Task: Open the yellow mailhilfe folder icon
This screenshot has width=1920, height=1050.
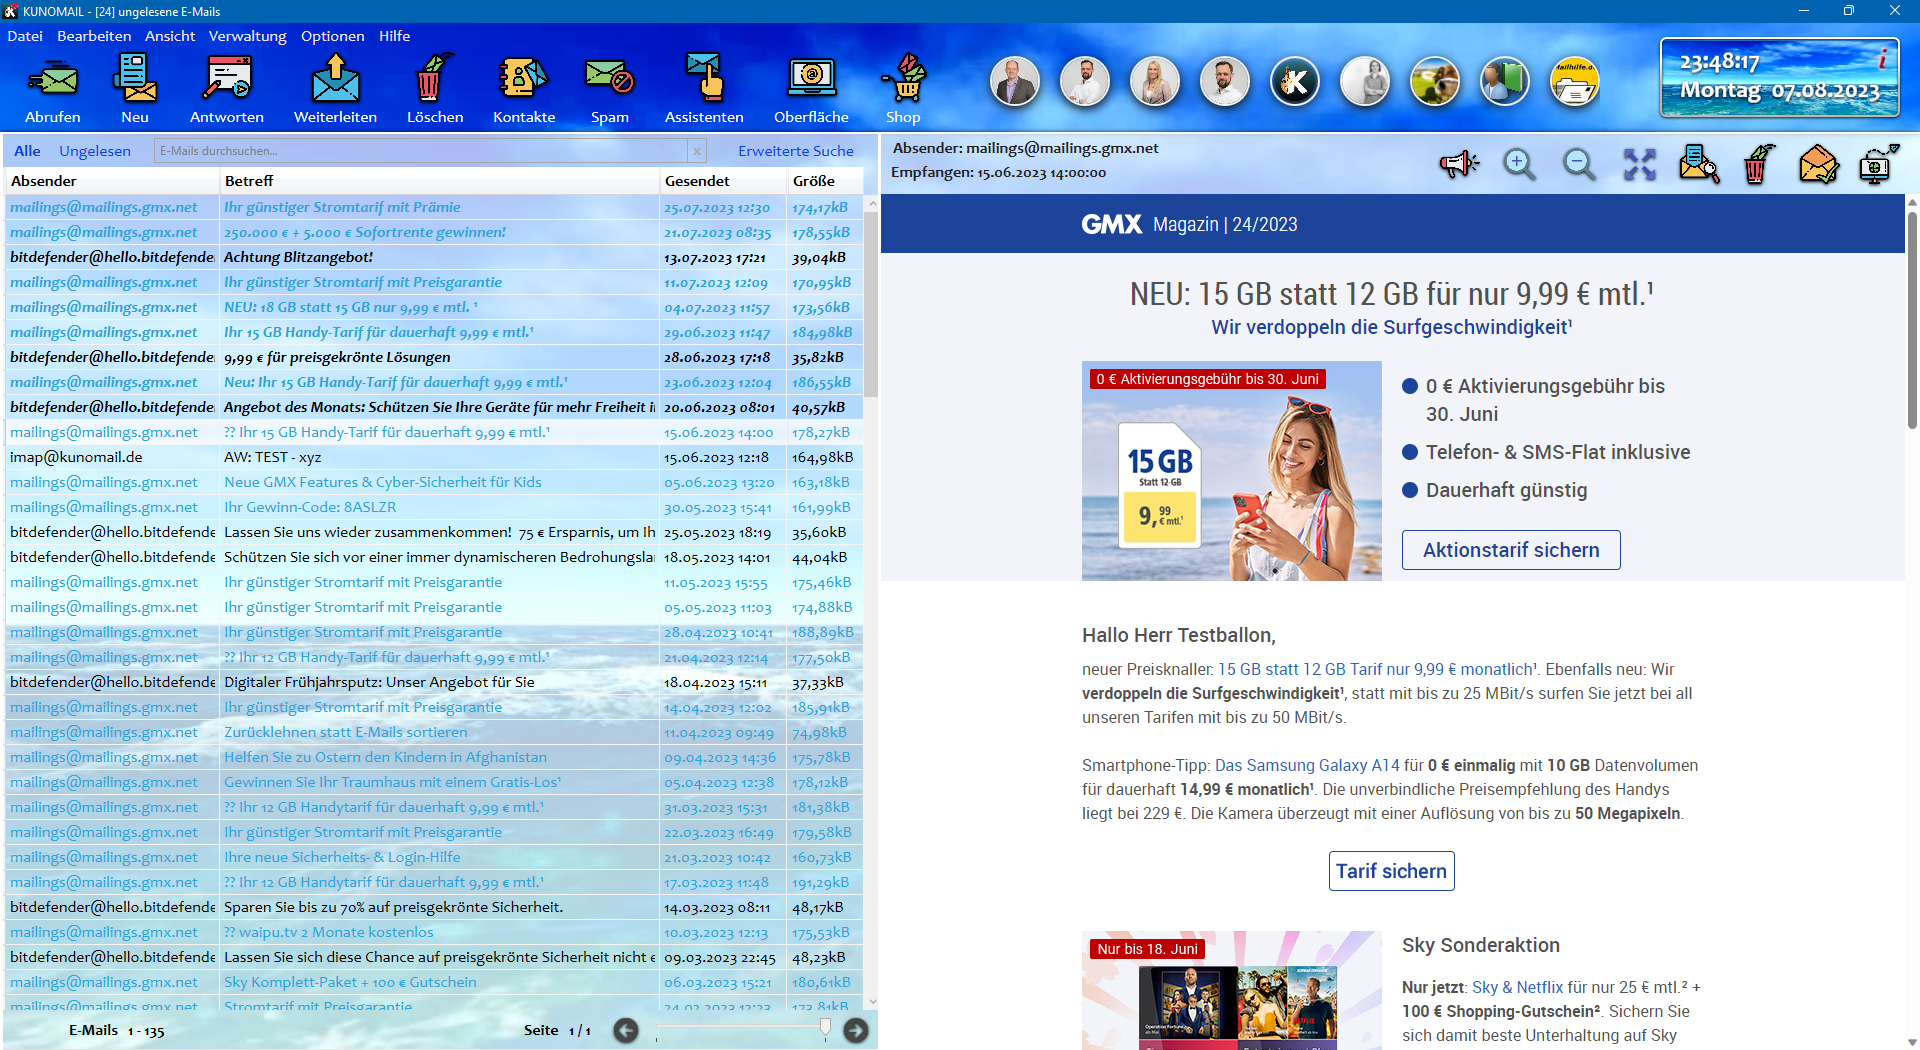Action: tap(1575, 82)
